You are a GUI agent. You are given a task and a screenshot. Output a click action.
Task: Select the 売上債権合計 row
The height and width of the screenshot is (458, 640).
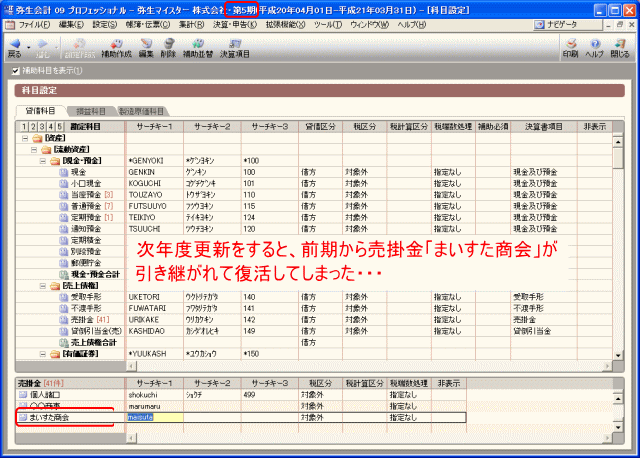click(x=314, y=342)
